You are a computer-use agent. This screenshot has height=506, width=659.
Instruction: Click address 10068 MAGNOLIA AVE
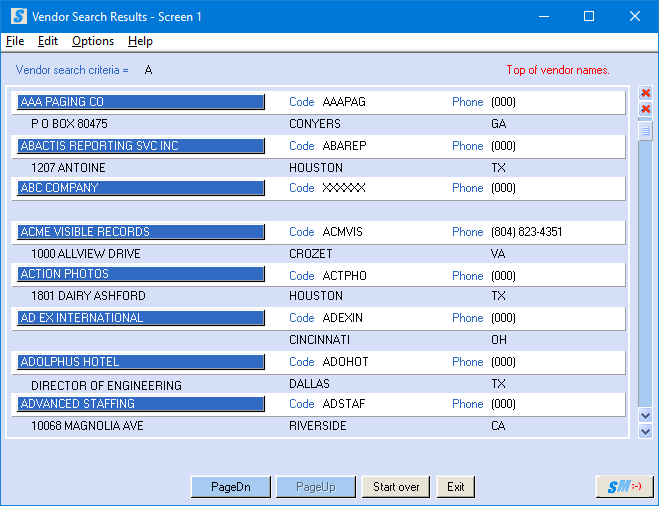click(x=87, y=426)
